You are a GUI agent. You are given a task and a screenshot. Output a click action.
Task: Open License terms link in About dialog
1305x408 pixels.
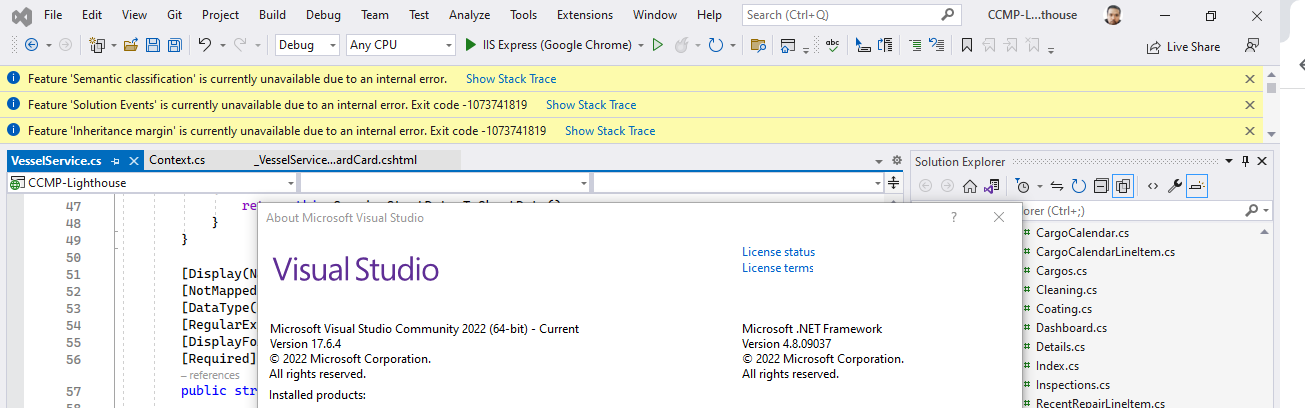click(777, 268)
